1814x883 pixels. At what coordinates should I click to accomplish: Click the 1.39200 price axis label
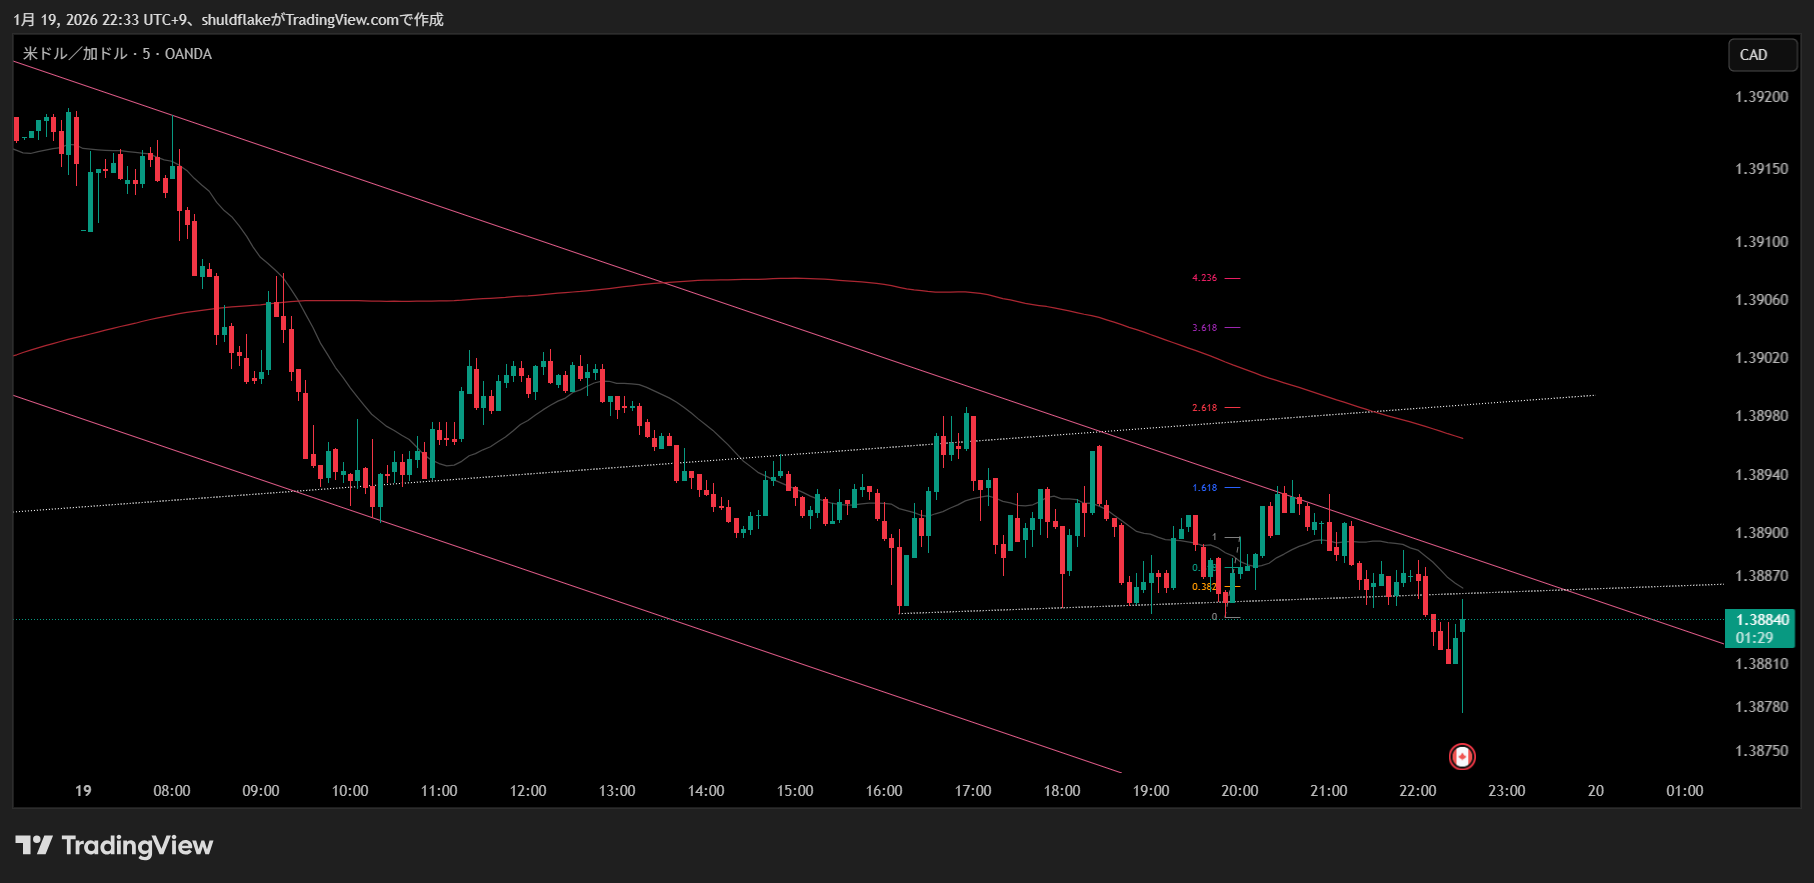(1761, 97)
